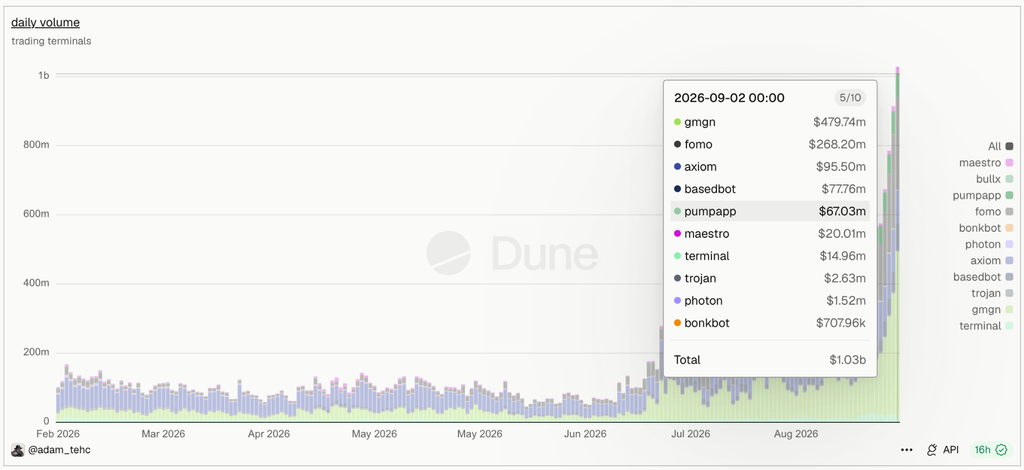This screenshot has width=1024, height=470.
Task: Toggle the fomo legend series
Action: coord(995,212)
